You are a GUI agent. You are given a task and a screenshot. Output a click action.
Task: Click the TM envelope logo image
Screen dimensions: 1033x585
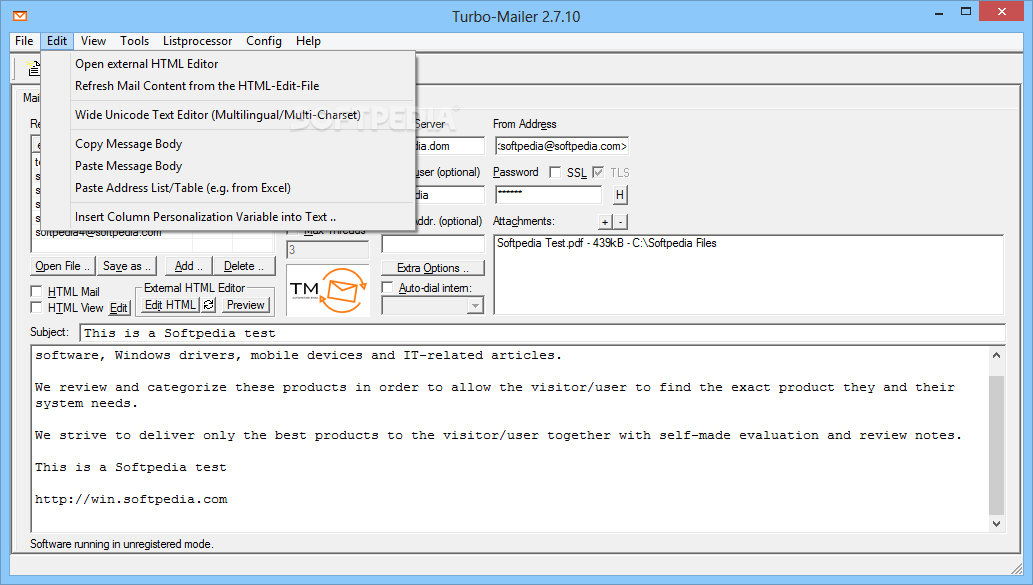pos(328,290)
